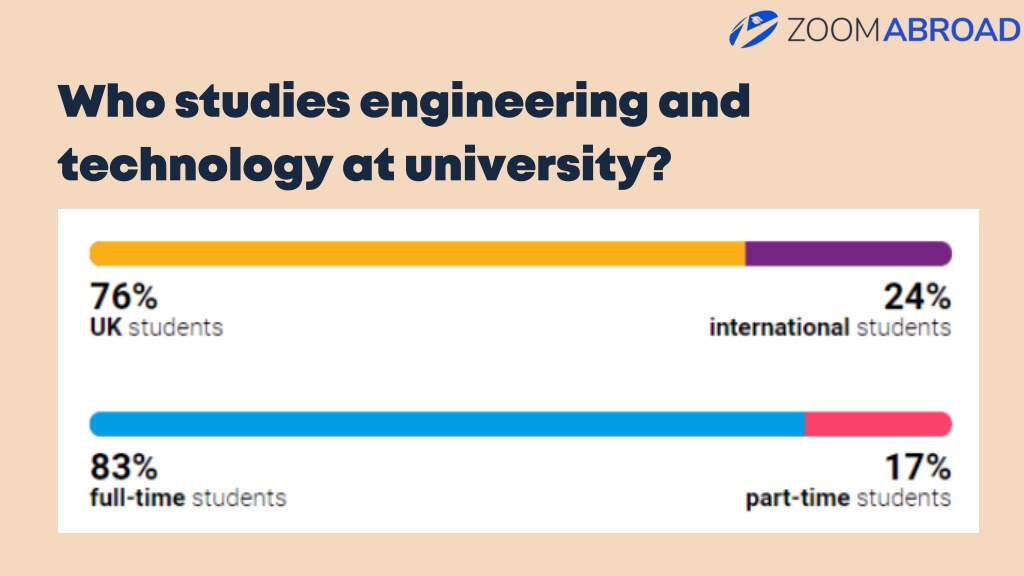This screenshot has height=576, width=1024.
Task: Click the 'full-time students' label
Action: coord(188,498)
